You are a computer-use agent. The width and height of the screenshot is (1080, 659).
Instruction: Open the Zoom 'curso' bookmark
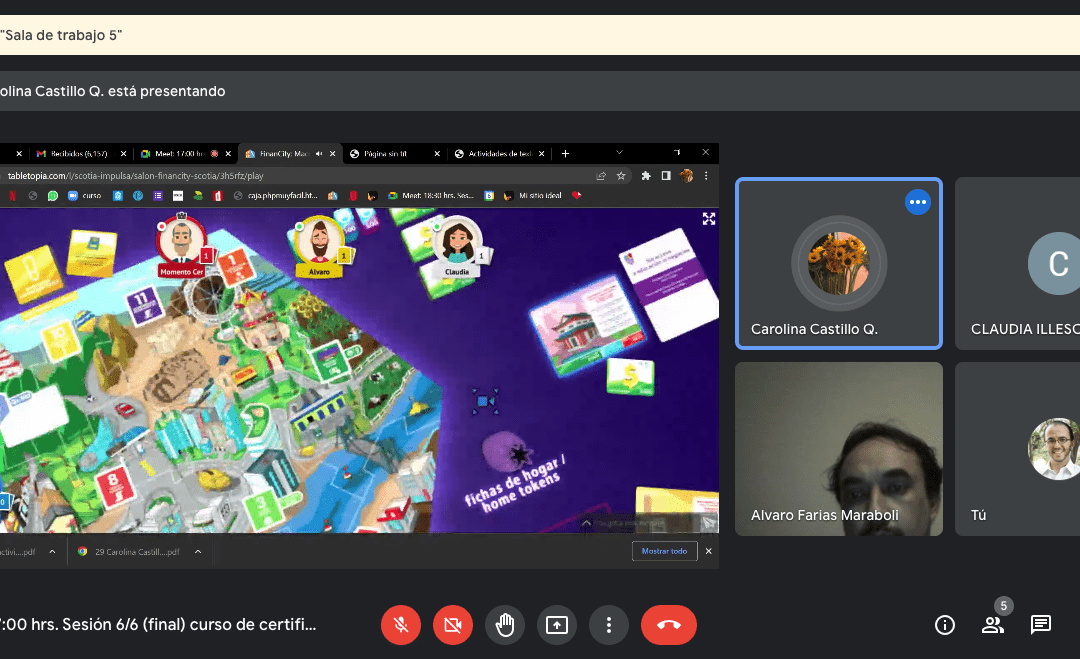tap(85, 196)
